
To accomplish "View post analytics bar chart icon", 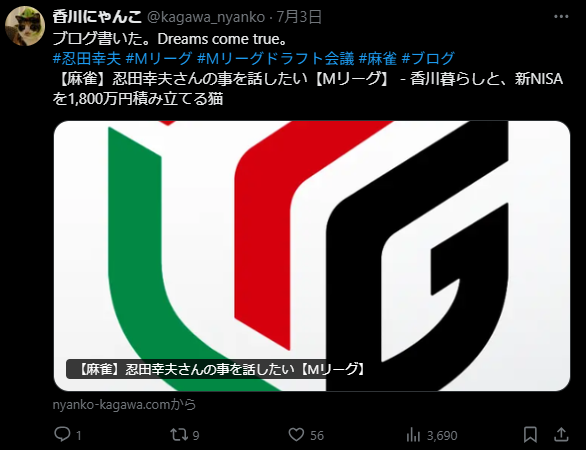I will click(413, 435).
